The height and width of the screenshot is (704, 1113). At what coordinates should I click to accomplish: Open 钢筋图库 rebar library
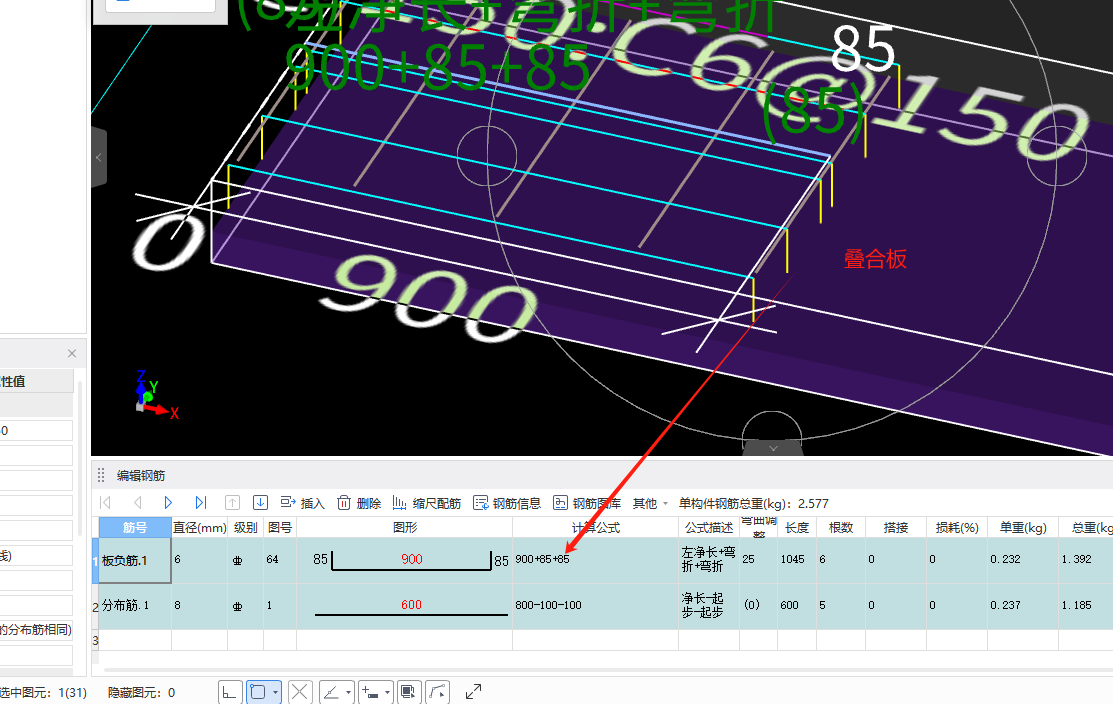tap(587, 503)
